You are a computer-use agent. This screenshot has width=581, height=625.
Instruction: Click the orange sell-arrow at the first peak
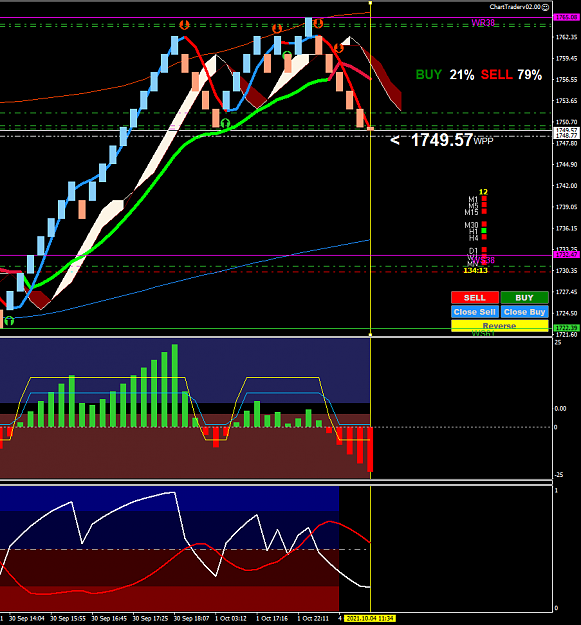(184, 25)
